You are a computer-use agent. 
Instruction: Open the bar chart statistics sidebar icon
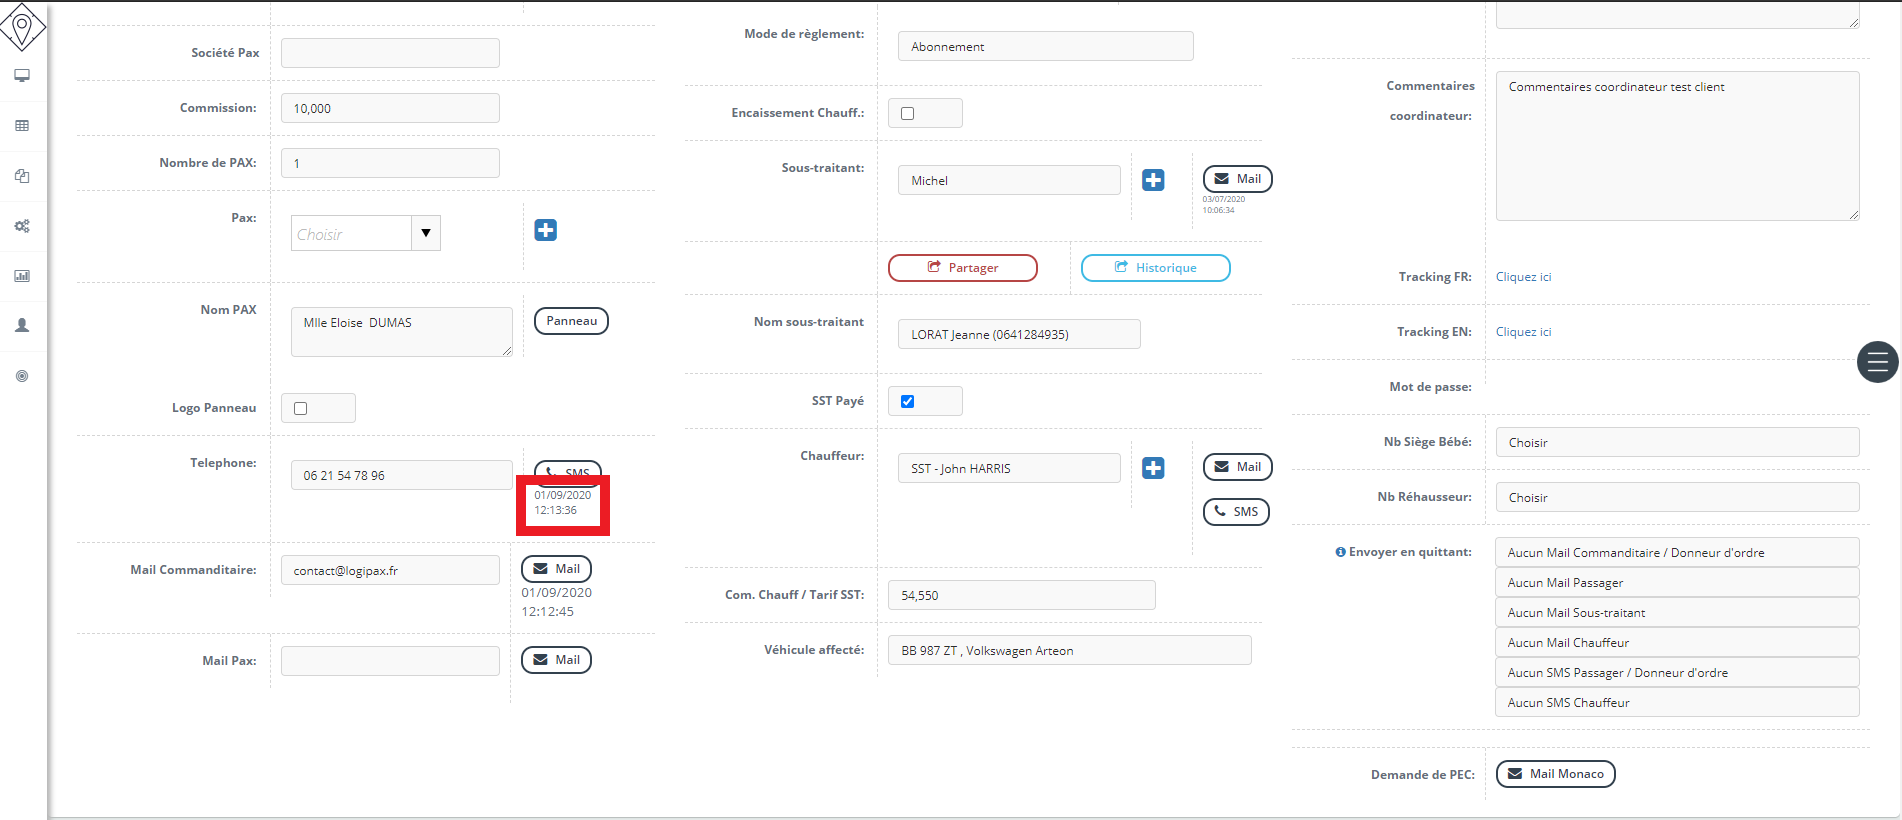point(22,276)
